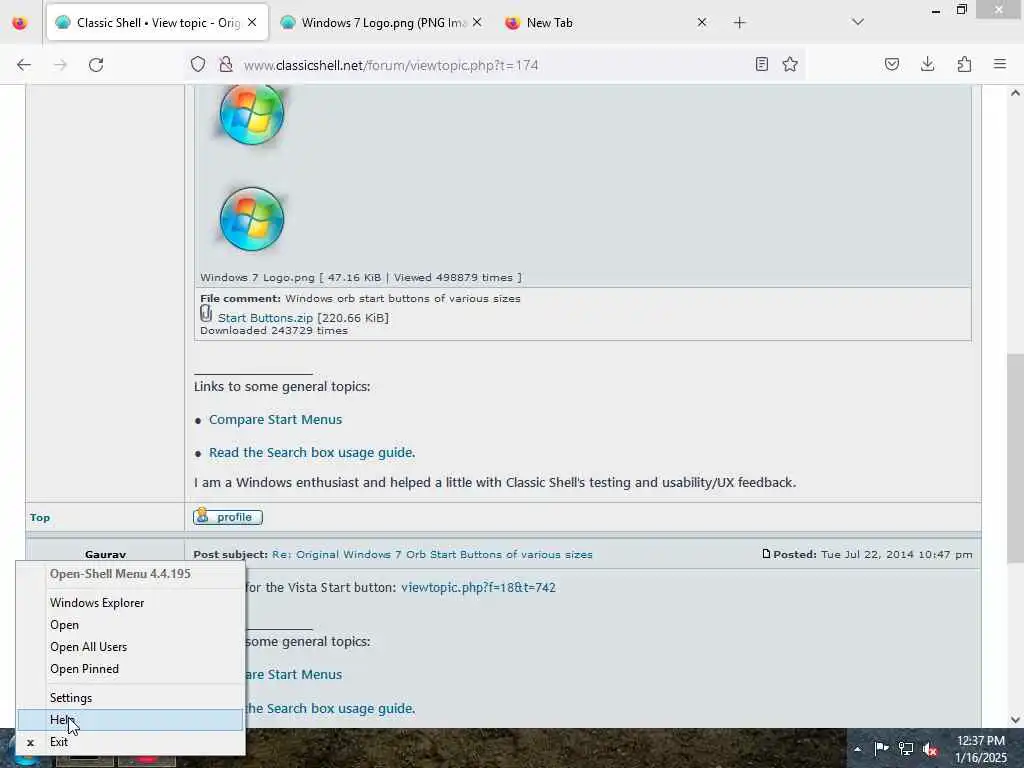Screen dimensions: 1024x768
Task: Click the Downloaded 243729 times text
Action: [x=274, y=330]
